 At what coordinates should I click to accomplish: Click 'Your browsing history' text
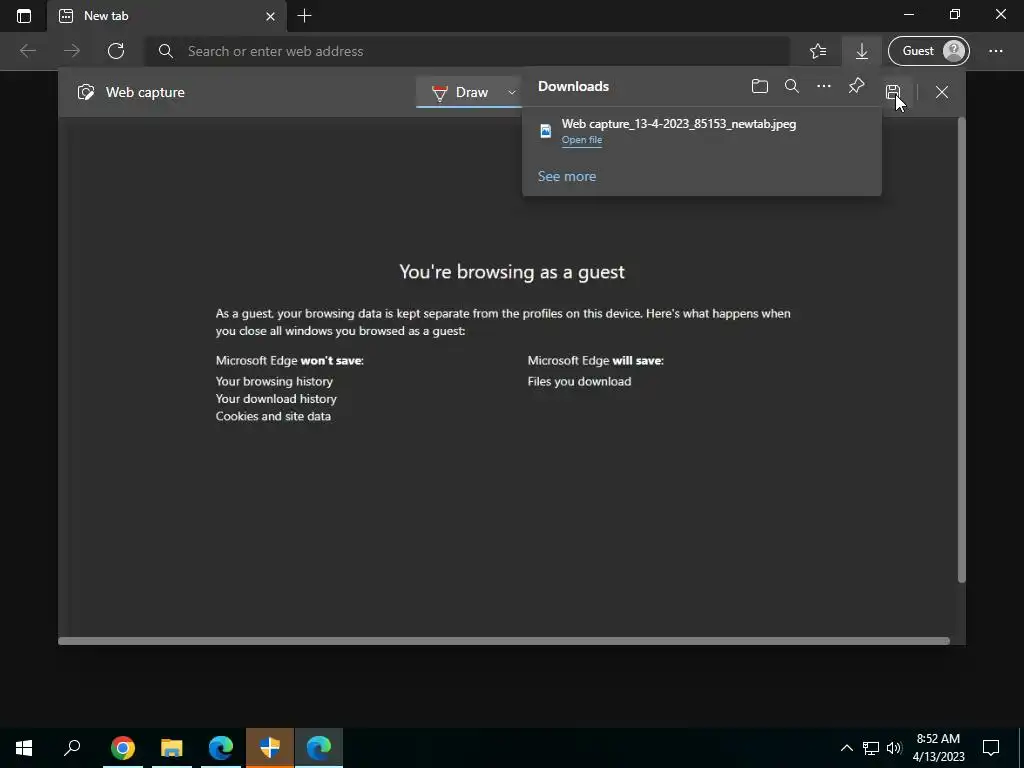pyautogui.click(x=274, y=381)
